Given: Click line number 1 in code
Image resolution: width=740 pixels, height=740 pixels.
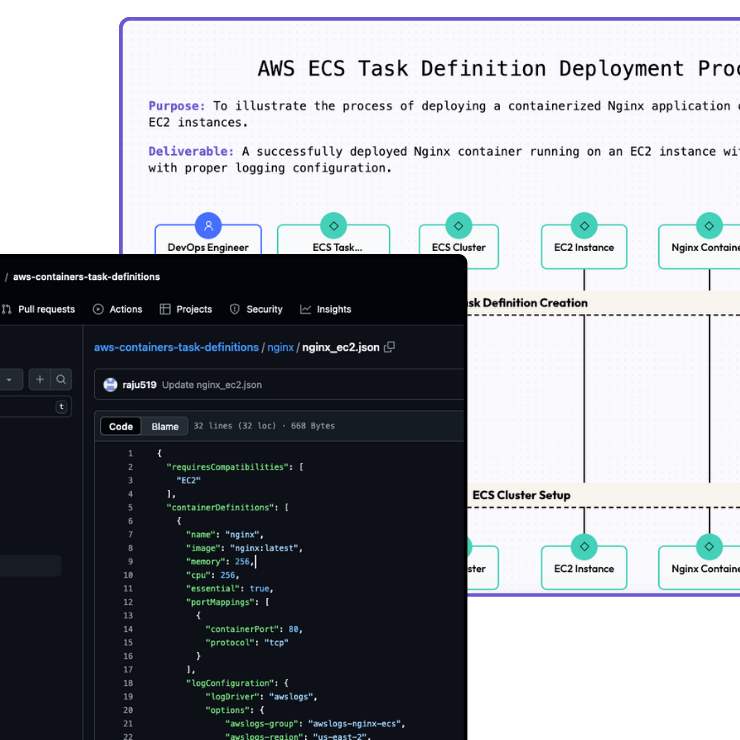Looking at the screenshot, I should 130,453.
